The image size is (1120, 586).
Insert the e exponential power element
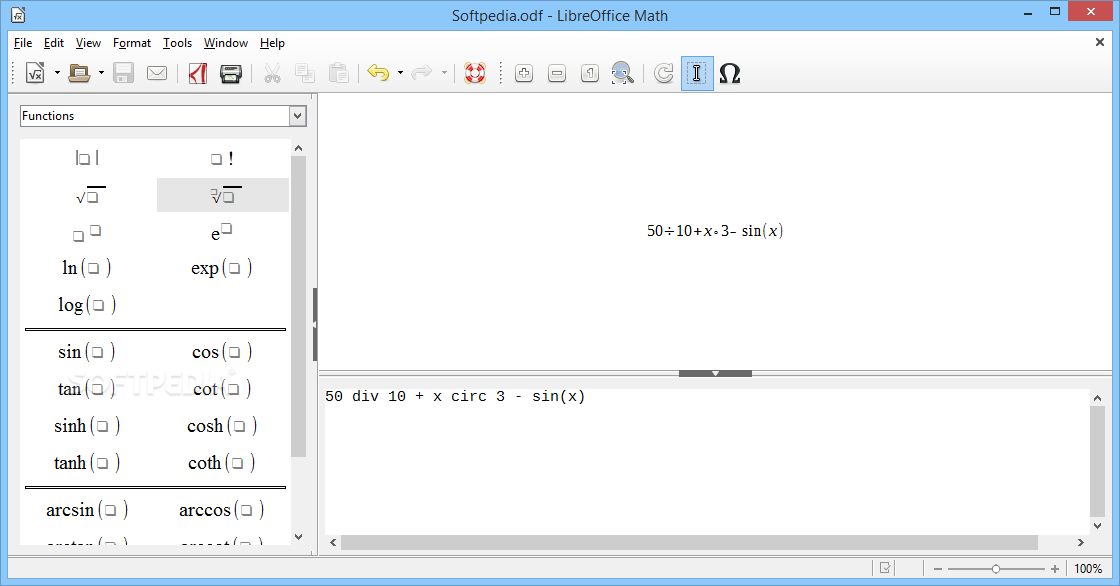pos(221,233)
